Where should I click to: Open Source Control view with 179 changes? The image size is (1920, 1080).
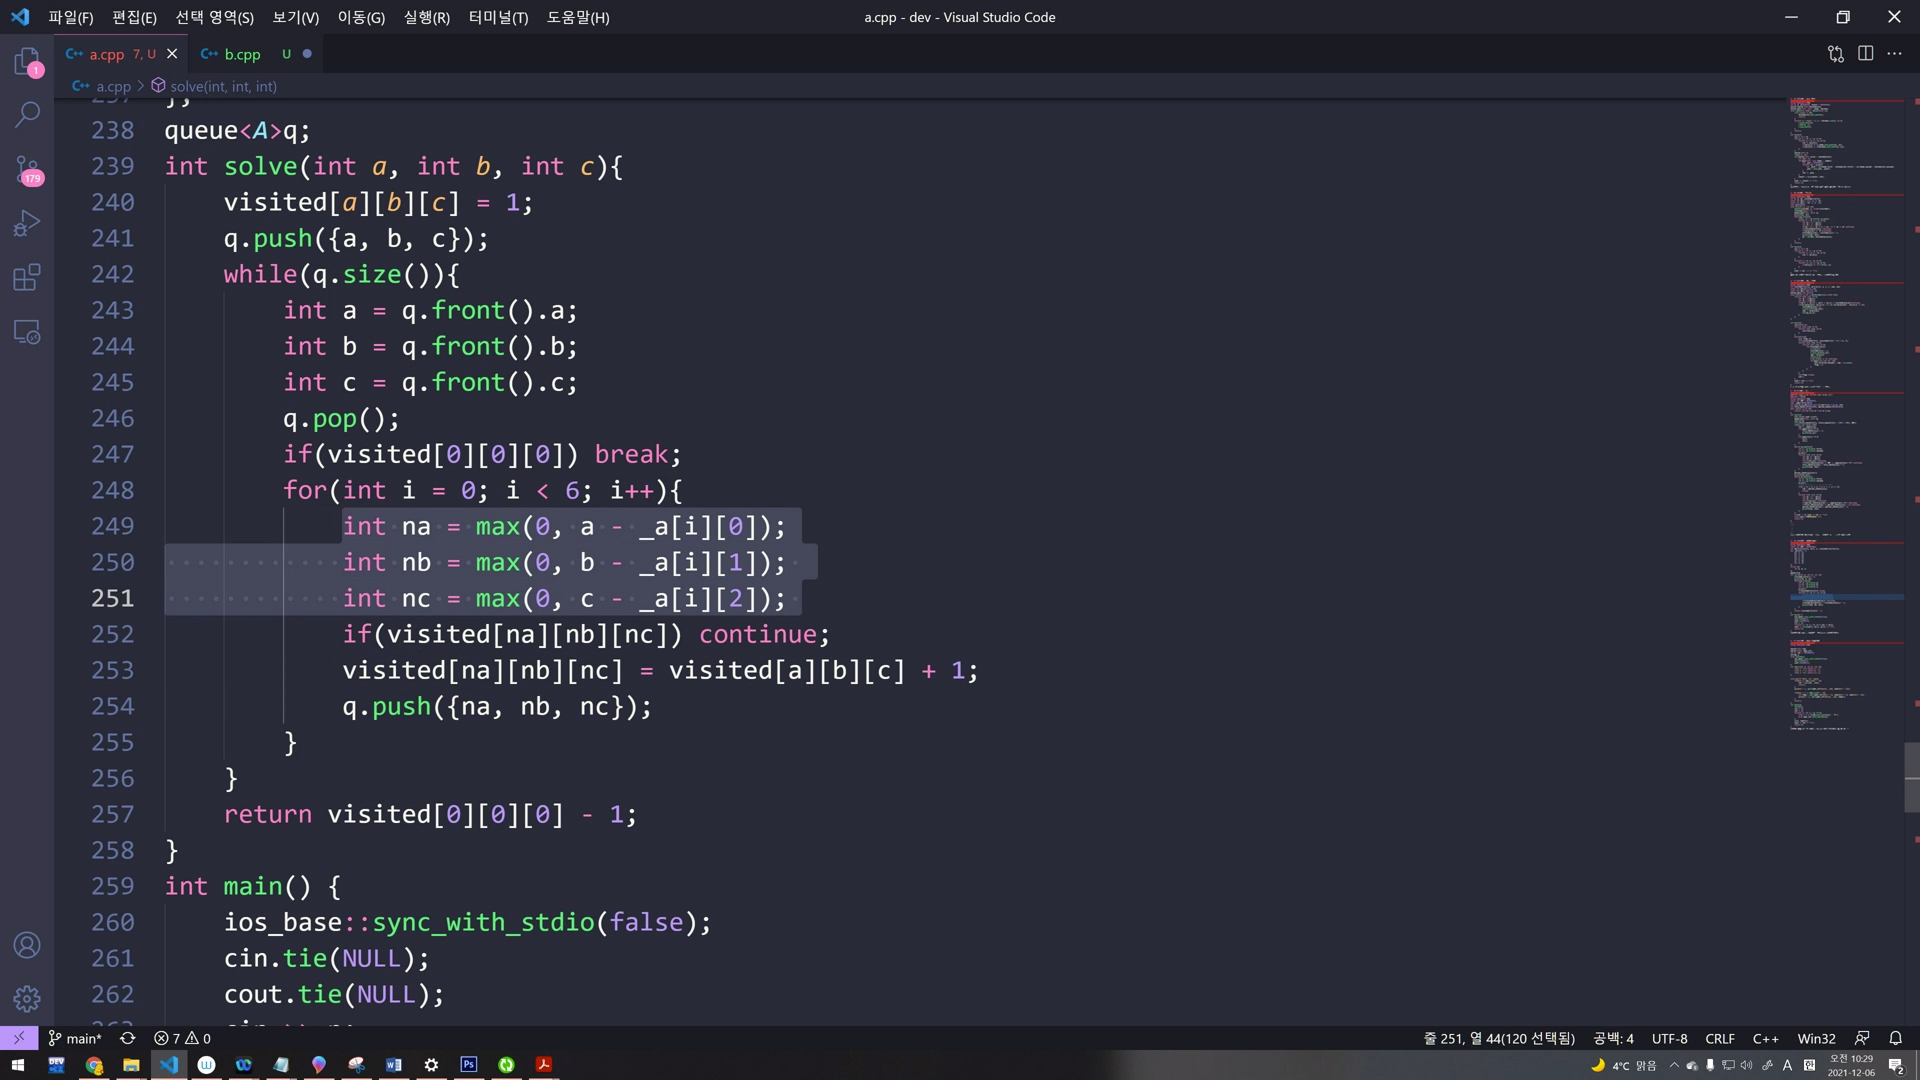tap(27, 169)
